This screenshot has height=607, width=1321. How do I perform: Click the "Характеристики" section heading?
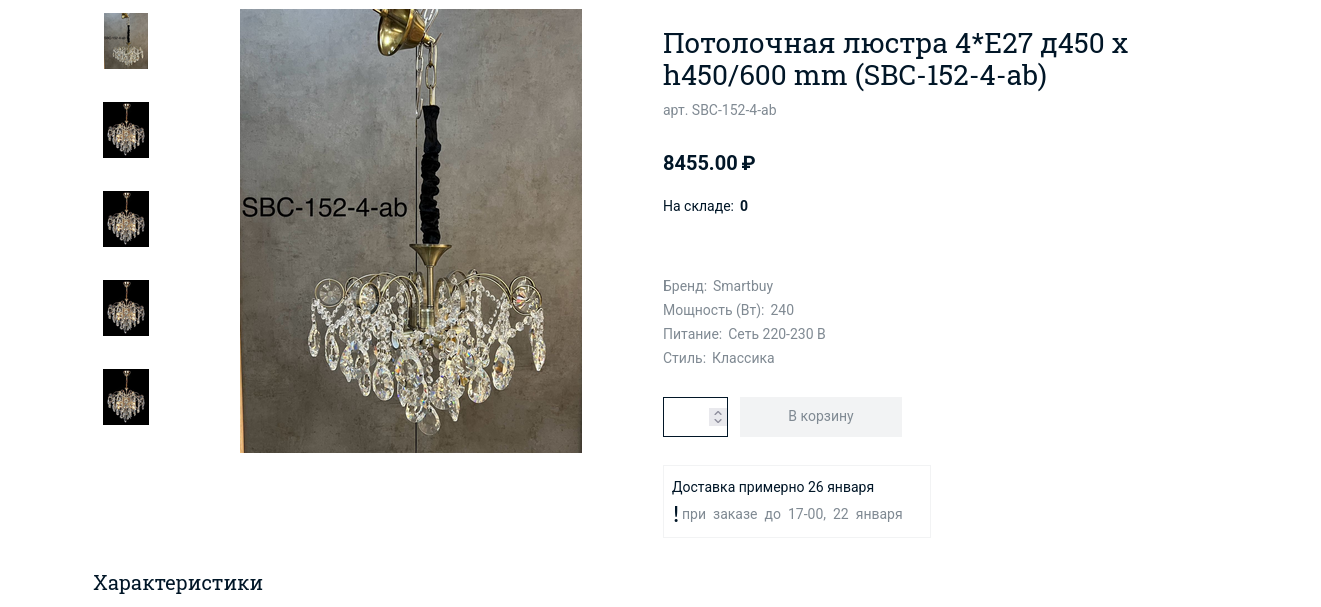pyautogui.click(x=178, y=583)
